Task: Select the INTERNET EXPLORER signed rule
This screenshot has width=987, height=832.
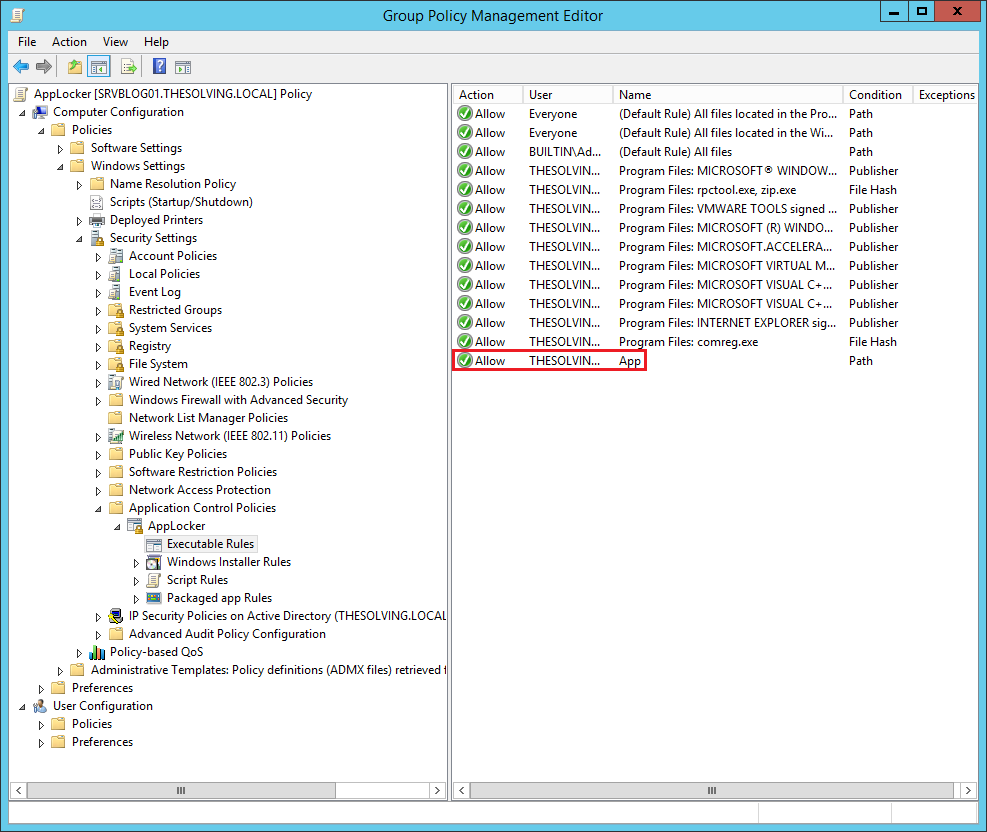Action: (715, 322)
